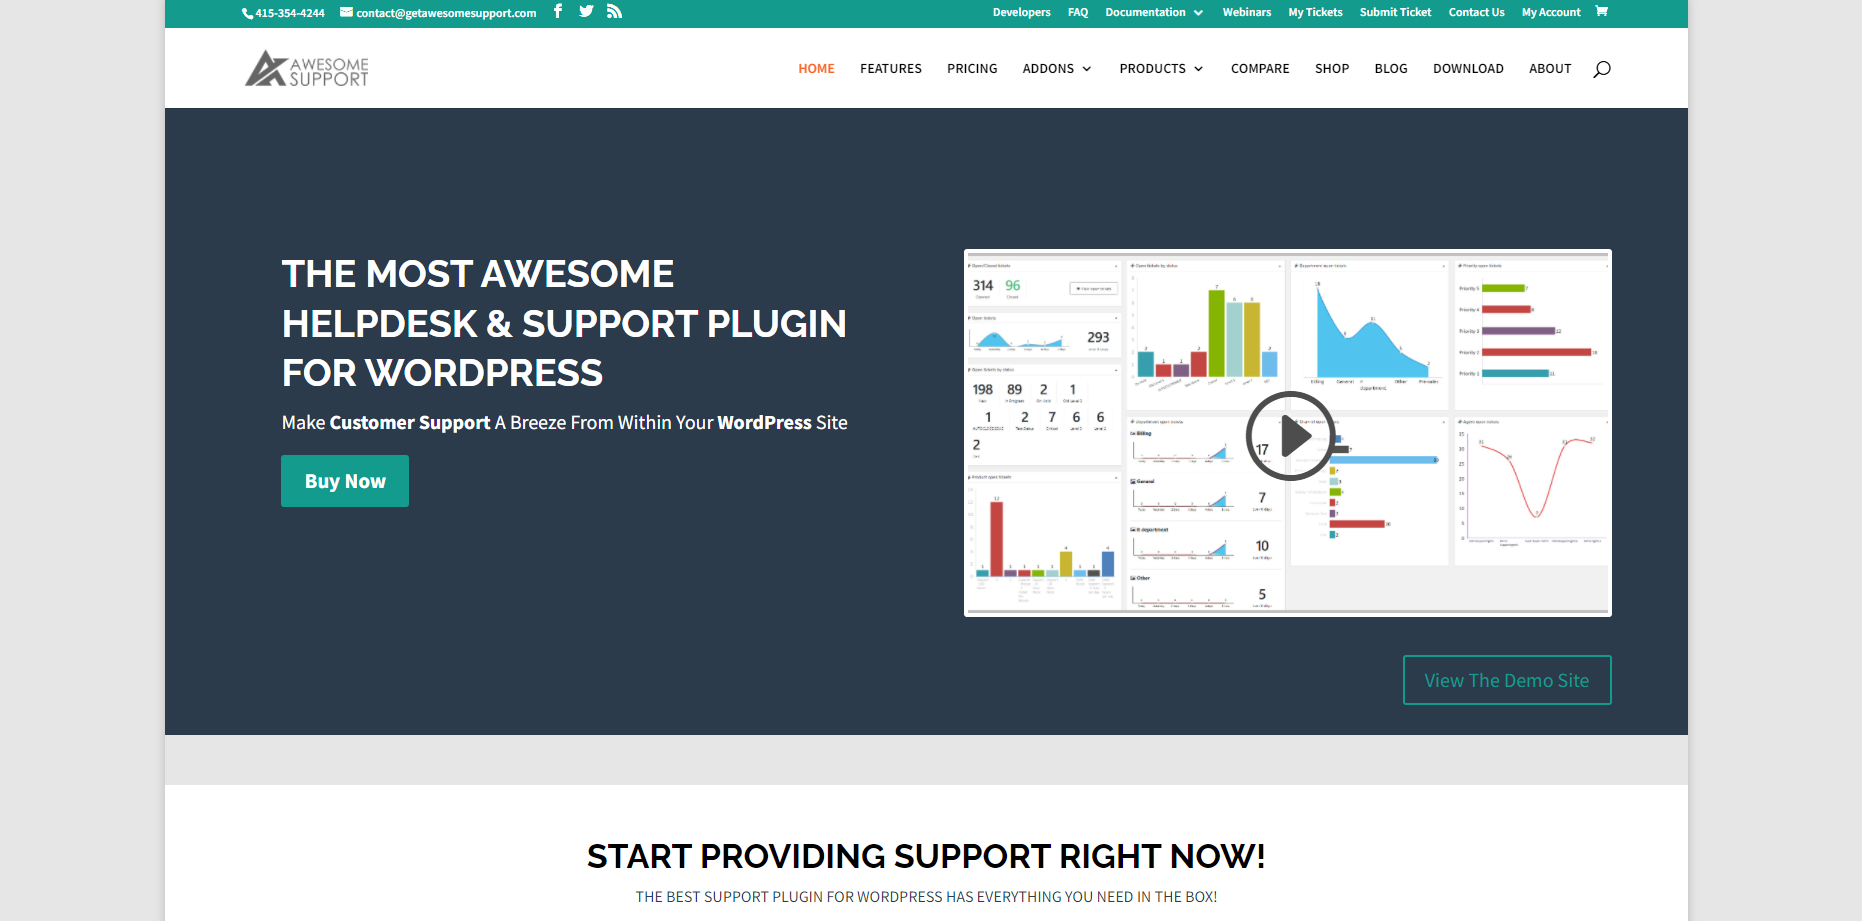Open the shopping cart icon

pyautogui.click(x=1602, y=12)
